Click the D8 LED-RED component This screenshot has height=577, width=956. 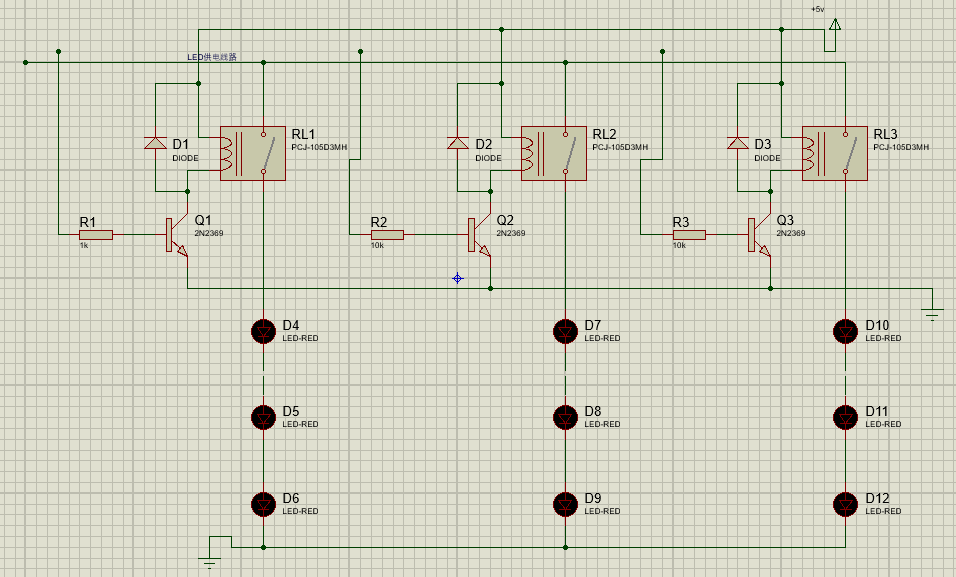click(x=565, y=416)
